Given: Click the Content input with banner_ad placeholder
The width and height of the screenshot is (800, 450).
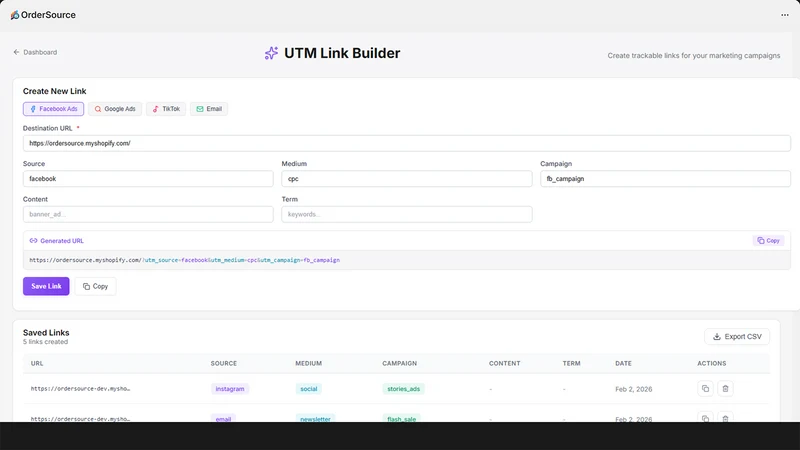Looking at the screenshot, I should 148,214.
